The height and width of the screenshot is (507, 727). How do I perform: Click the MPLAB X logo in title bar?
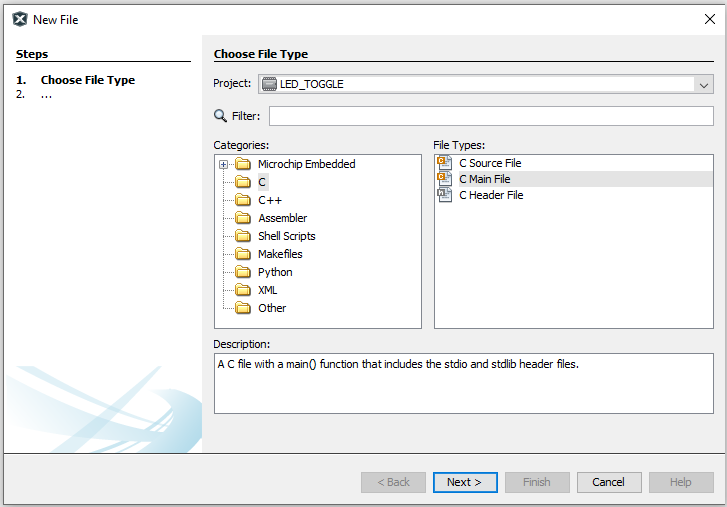coord(20,19)
